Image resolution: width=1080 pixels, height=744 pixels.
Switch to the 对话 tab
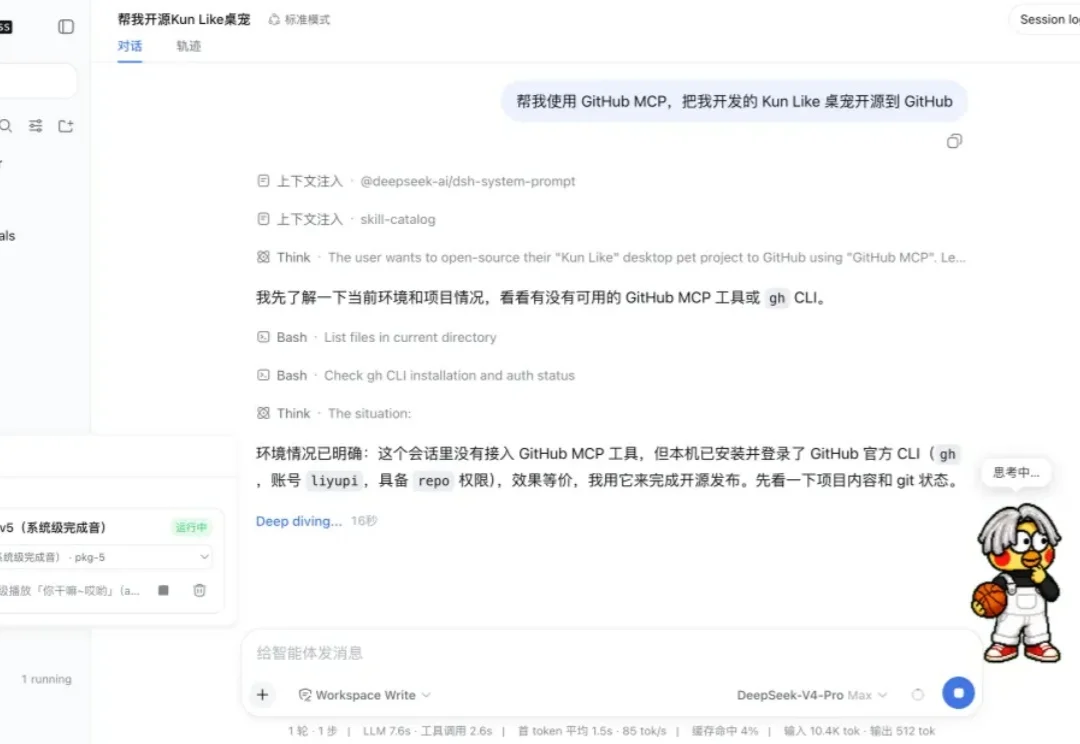point(129,46)
